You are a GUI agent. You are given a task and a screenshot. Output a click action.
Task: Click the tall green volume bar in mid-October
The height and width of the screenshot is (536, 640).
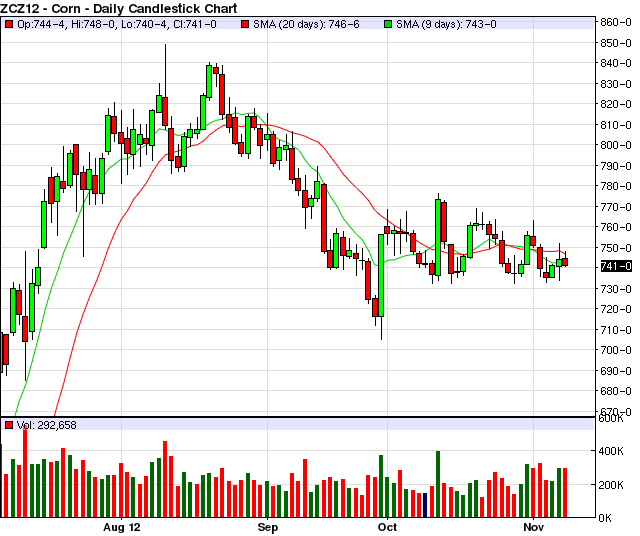(438, 484)
